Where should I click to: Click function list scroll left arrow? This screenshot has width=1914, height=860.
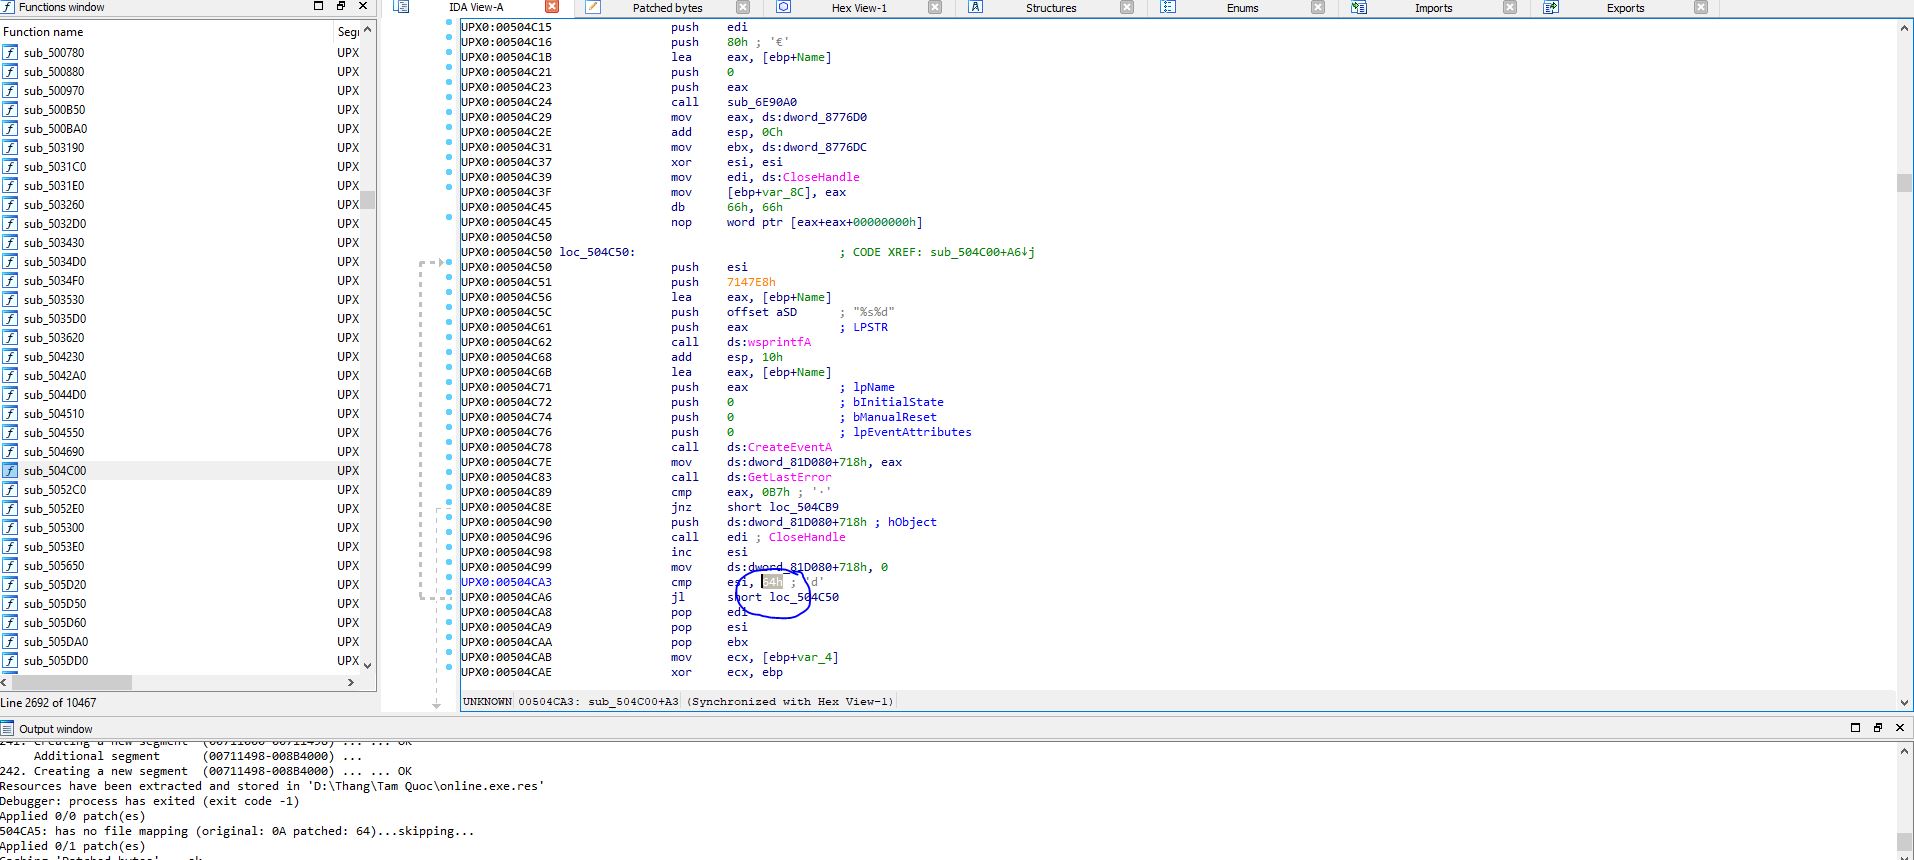4,682
